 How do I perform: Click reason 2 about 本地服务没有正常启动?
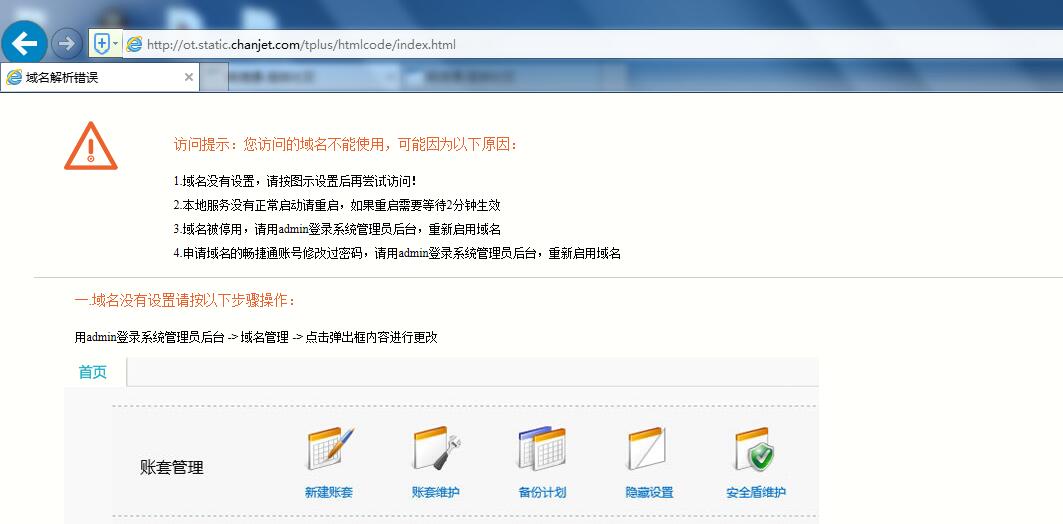(337, 205)
